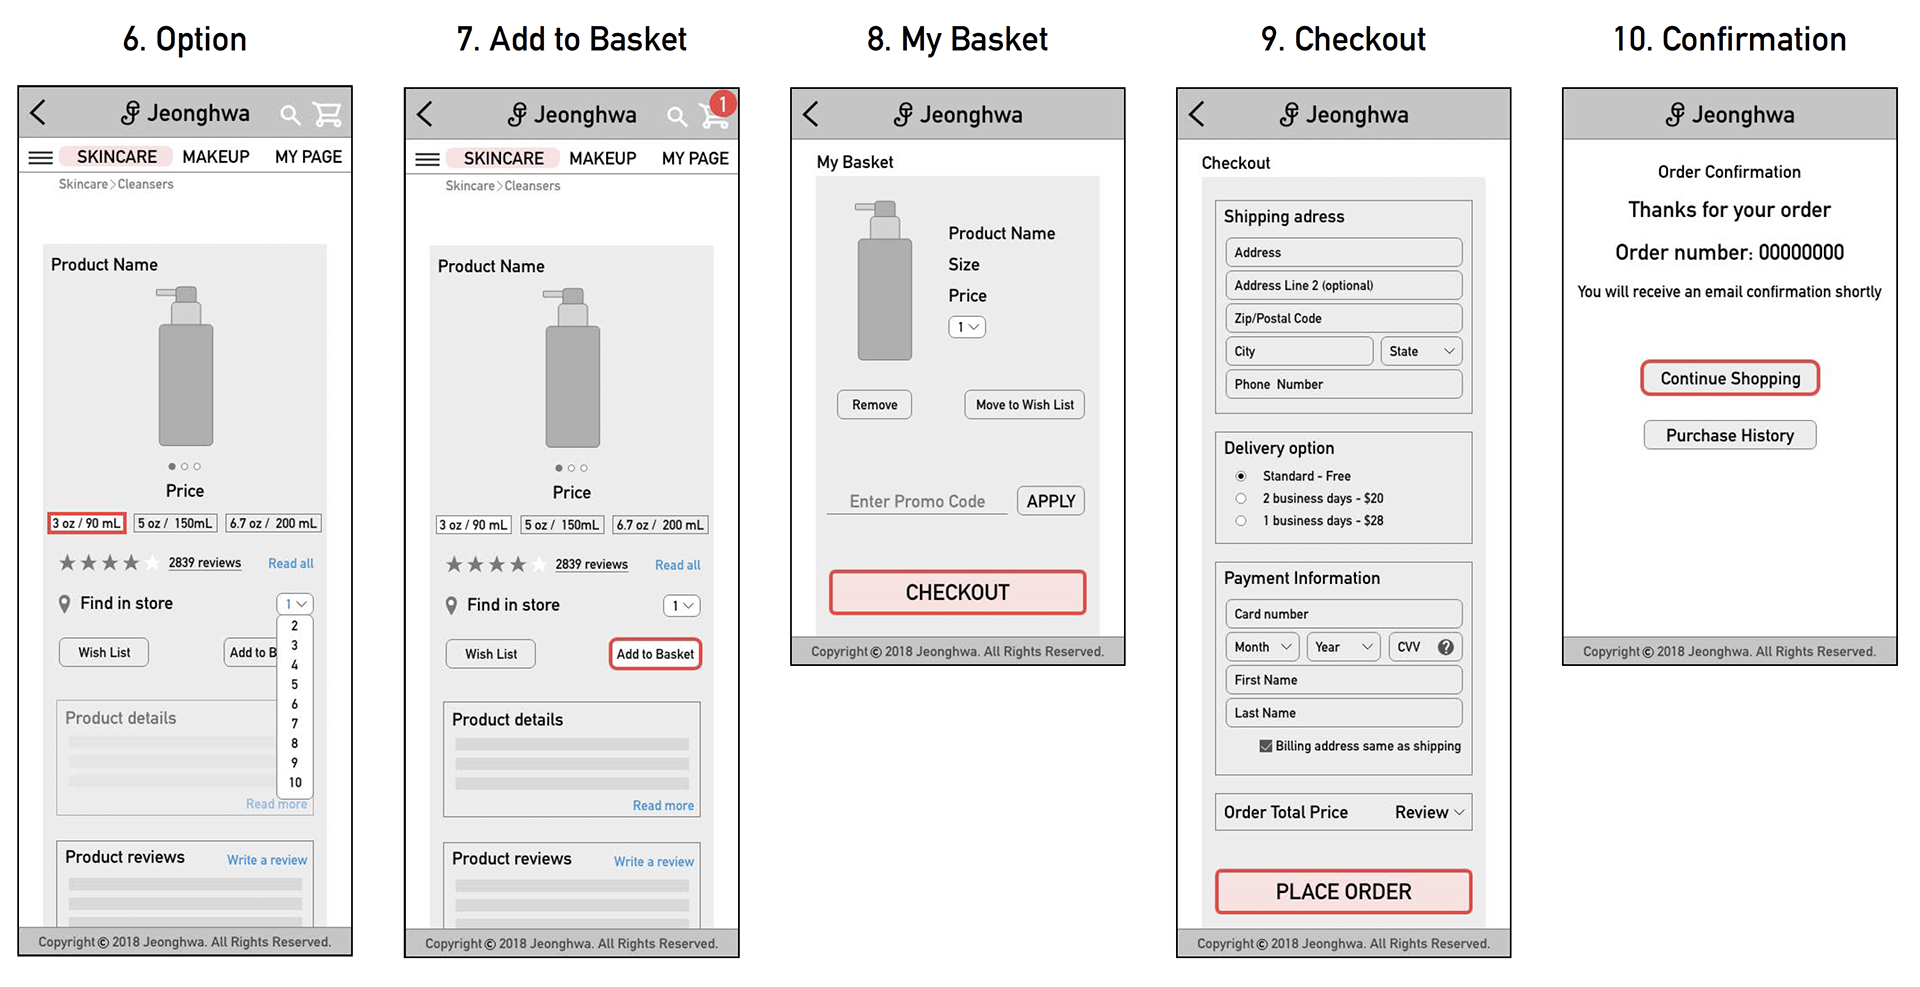Click the Enter Promo Code field
Screen dimensions: 1920x987
pos(917,501)
